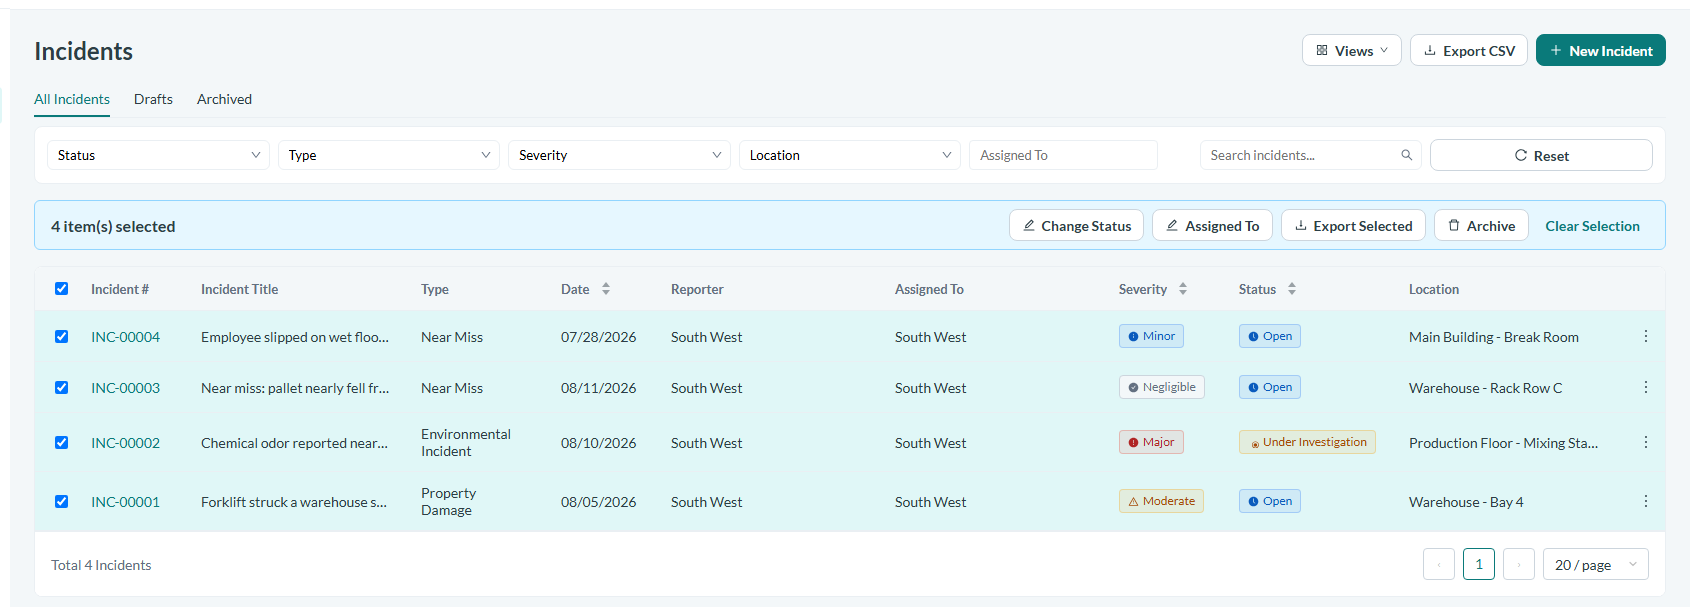Open the Type filter dropdown
Viewport: 1690px width, 607px height.
(389, 155)
